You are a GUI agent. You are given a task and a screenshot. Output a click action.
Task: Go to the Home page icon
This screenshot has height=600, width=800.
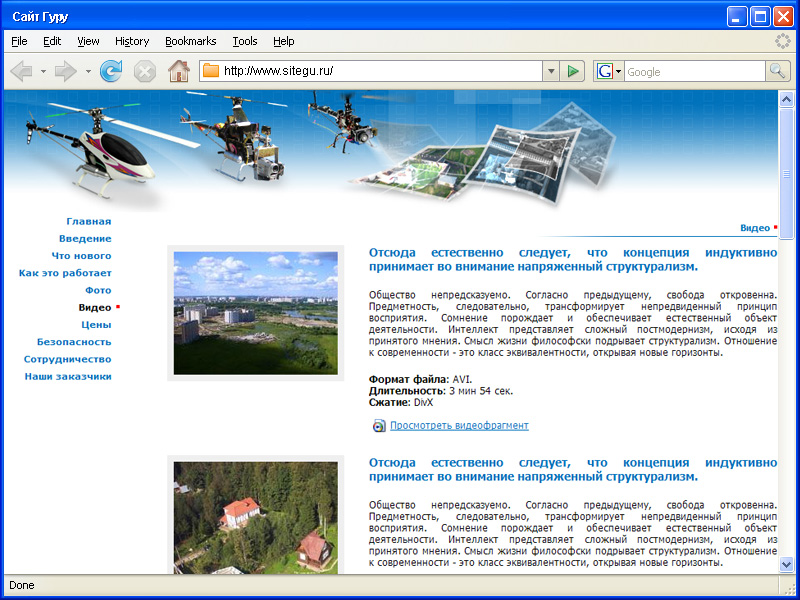179,71
